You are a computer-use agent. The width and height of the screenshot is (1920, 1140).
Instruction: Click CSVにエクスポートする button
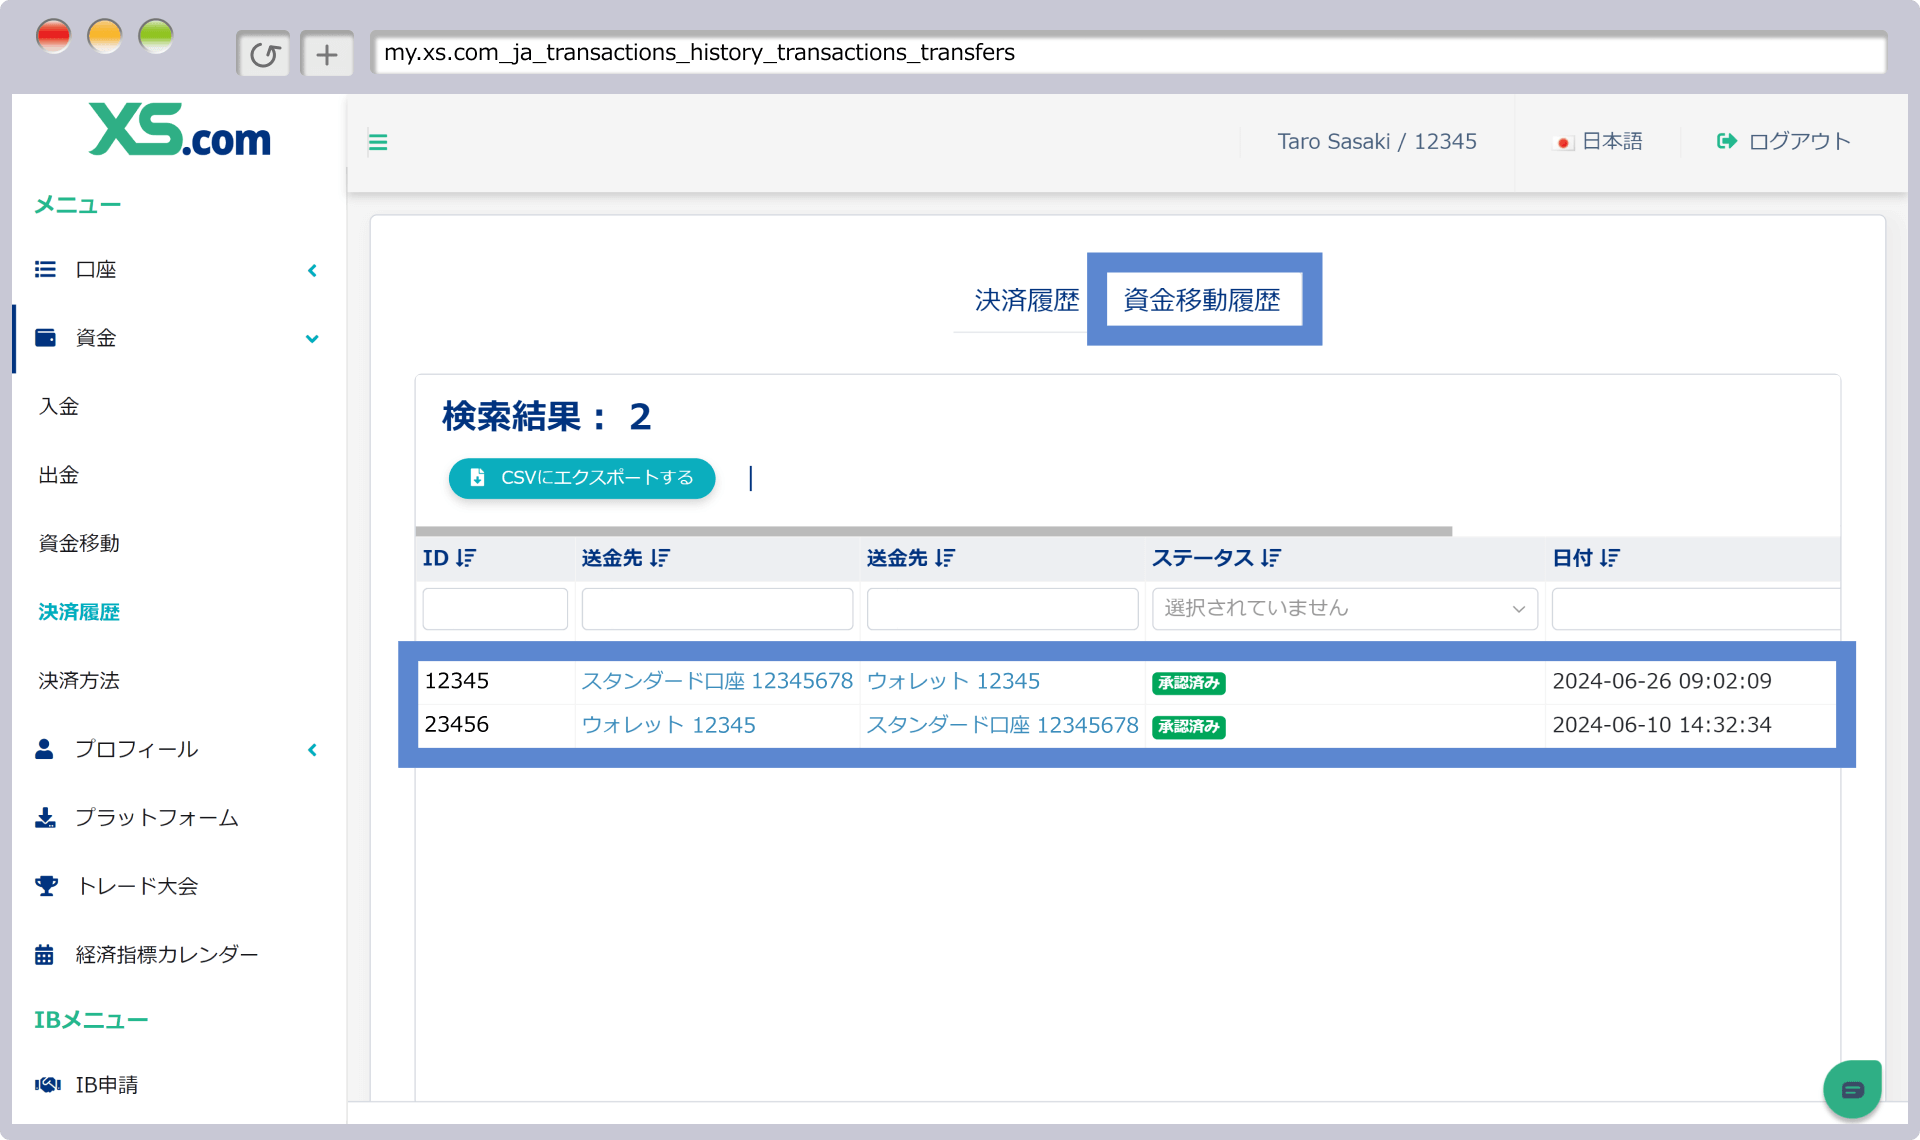pos(582,478)
